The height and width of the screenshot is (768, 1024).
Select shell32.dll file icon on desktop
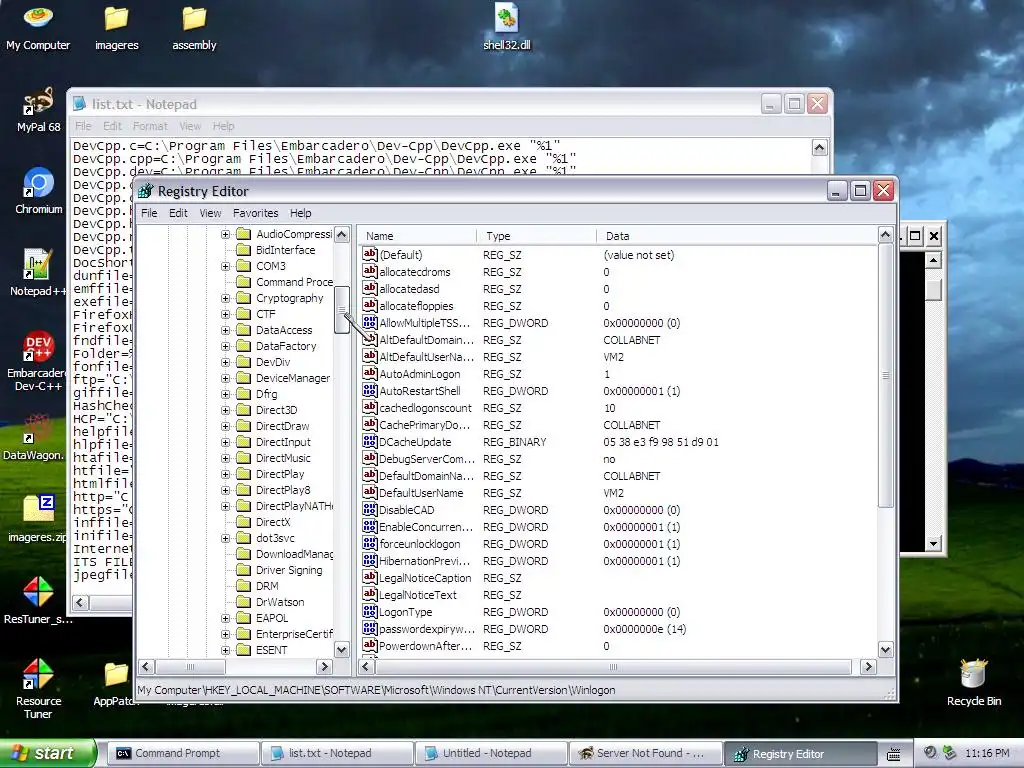[507, 28]
